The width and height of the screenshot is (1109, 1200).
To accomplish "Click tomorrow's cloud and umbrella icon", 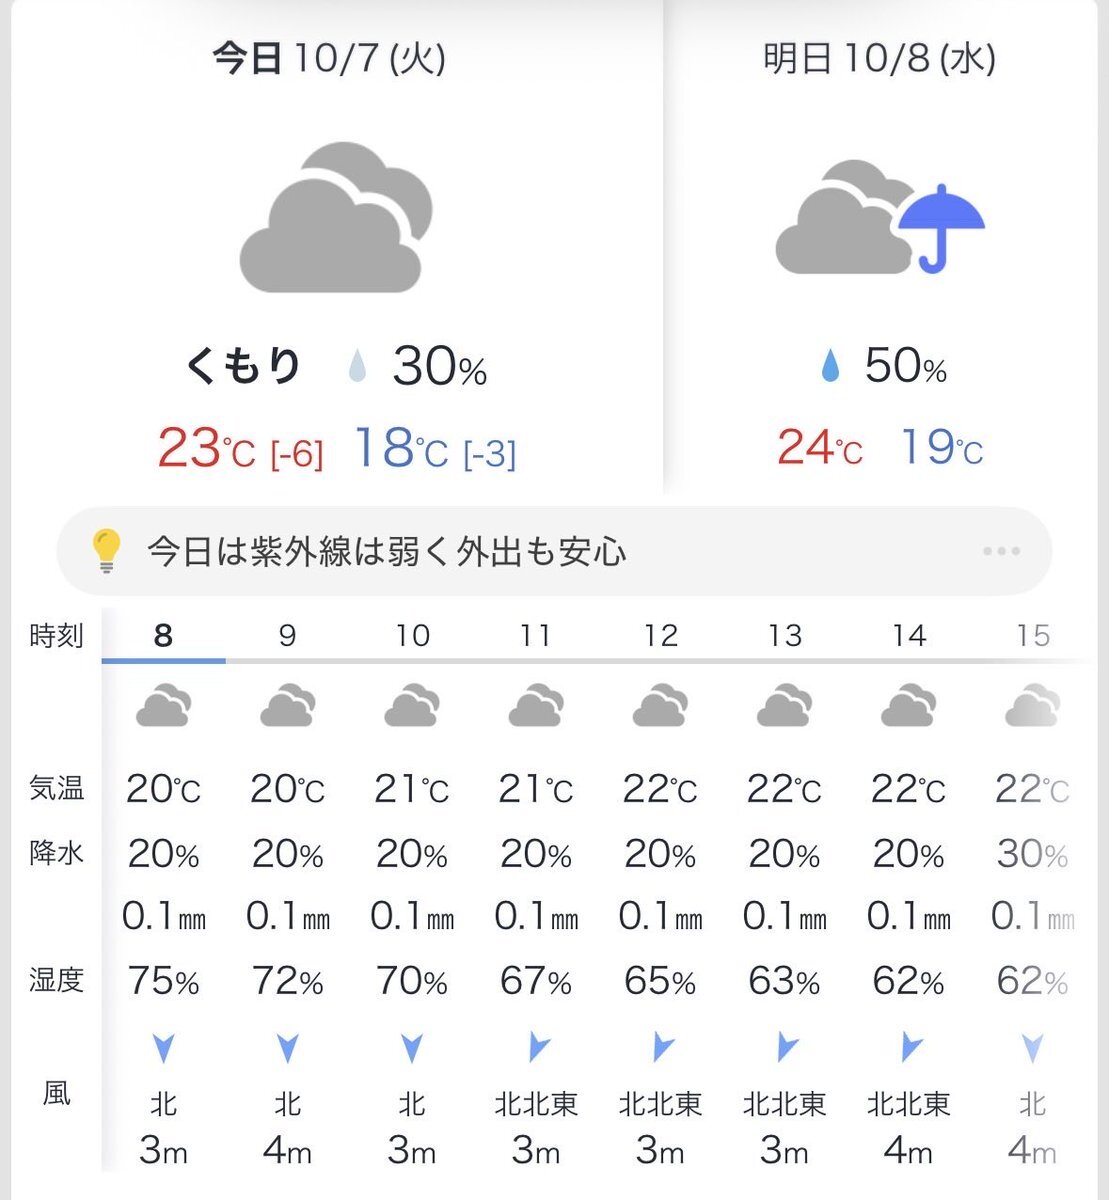I will coord(880,218).
